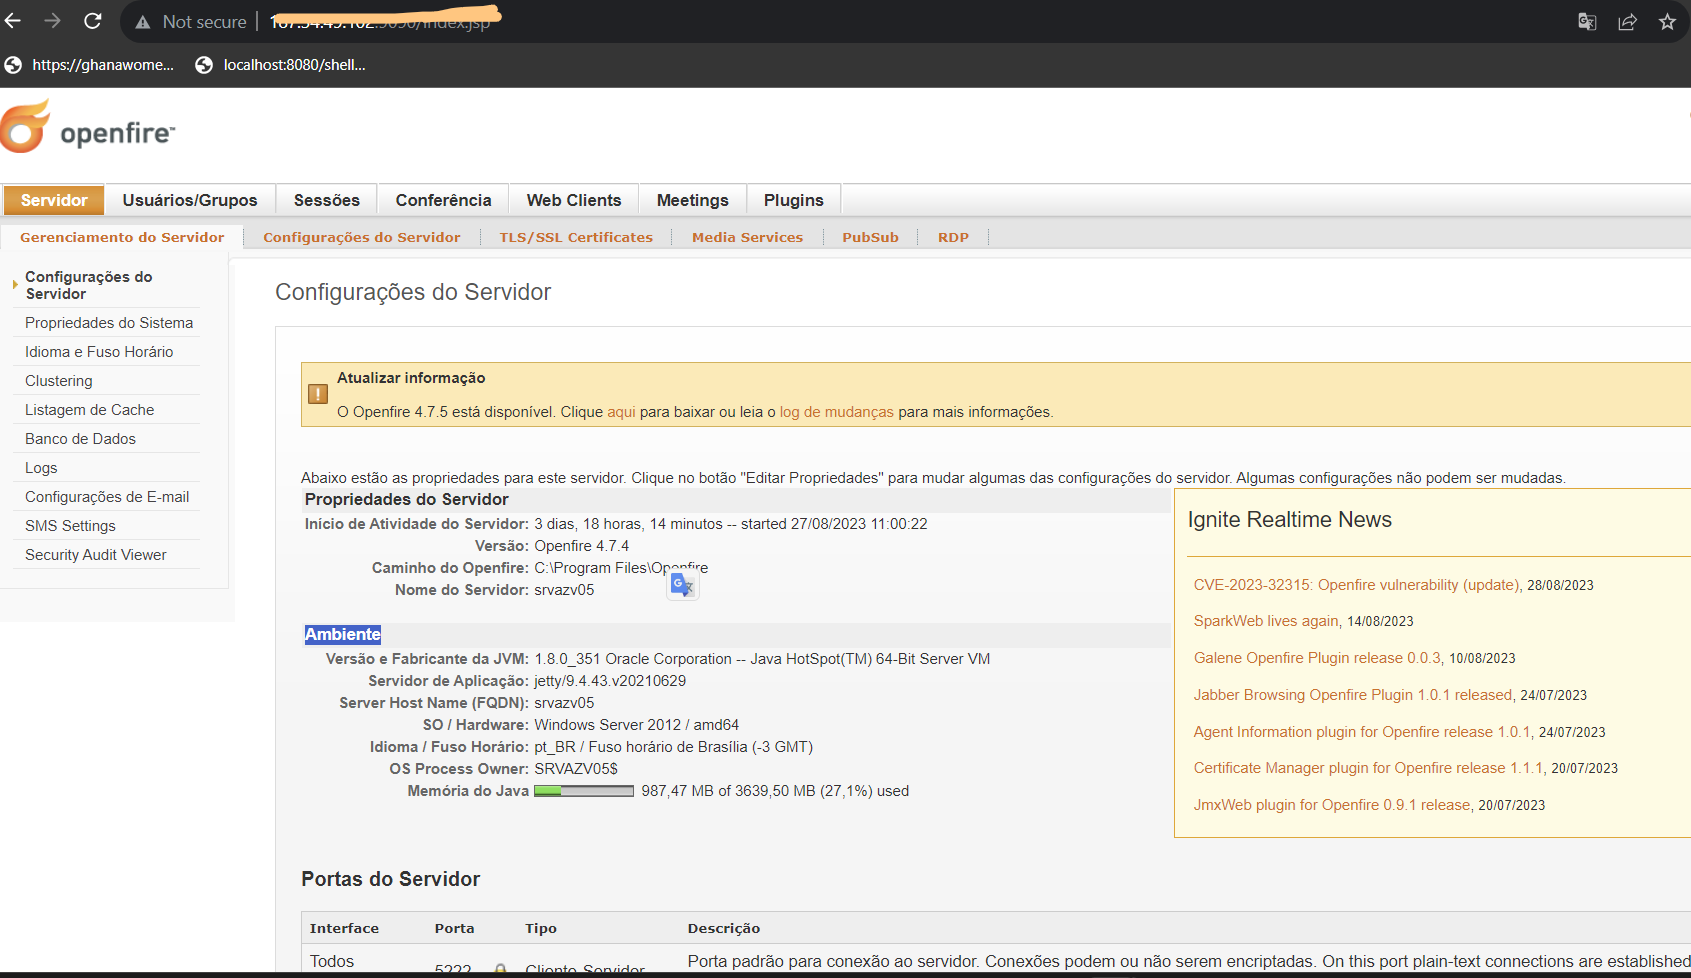The width and height of the screenshot is (1691, 978).
Task: Open the Web Clients tab
Action: click(x=574, y=200)
